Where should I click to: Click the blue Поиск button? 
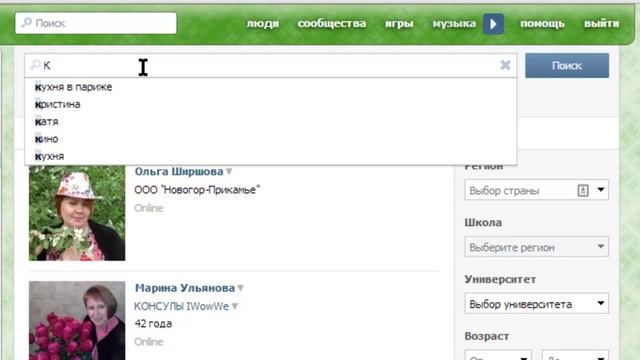pos(567,65)
